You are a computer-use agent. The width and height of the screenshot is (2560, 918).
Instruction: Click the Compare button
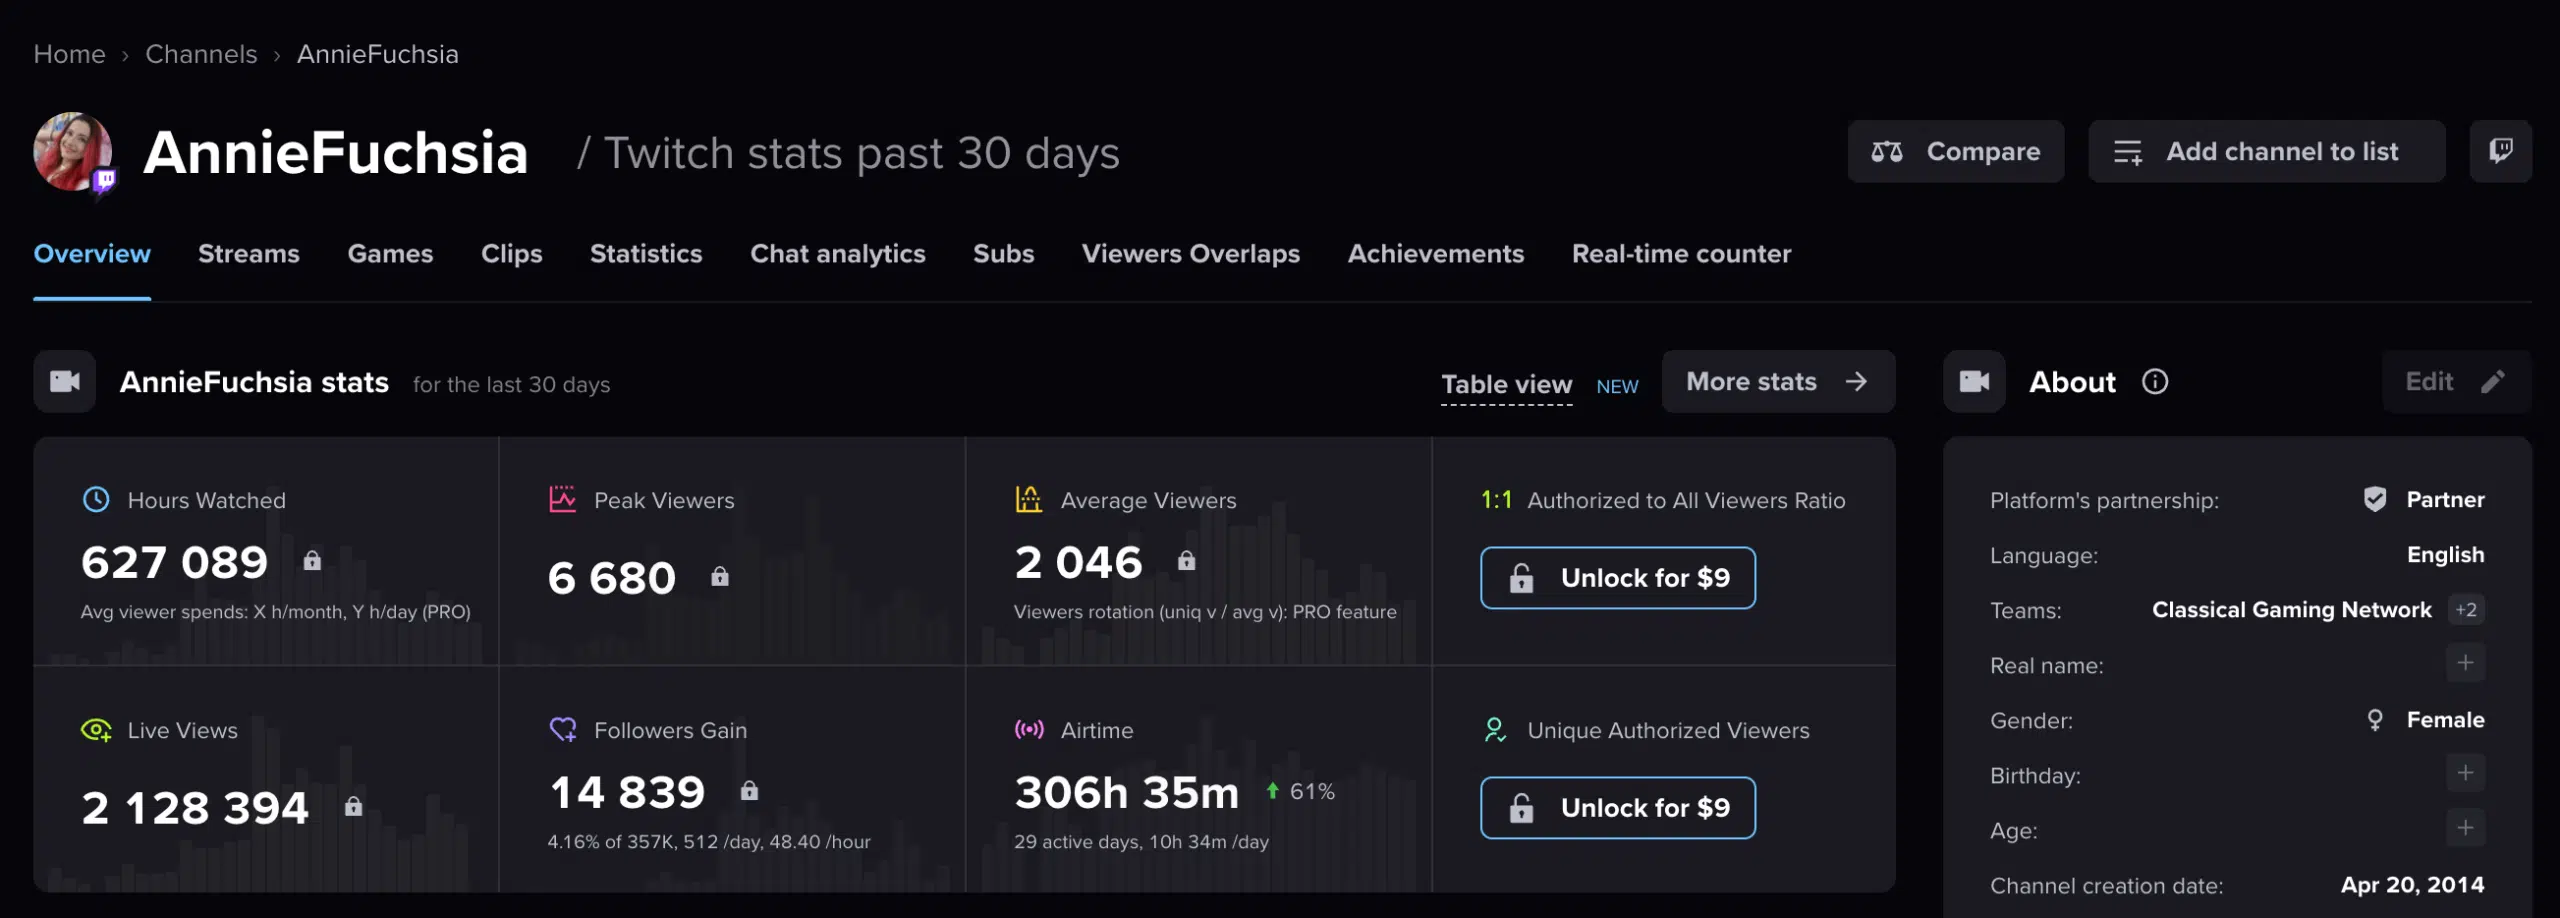click(x=1956, y=151)
